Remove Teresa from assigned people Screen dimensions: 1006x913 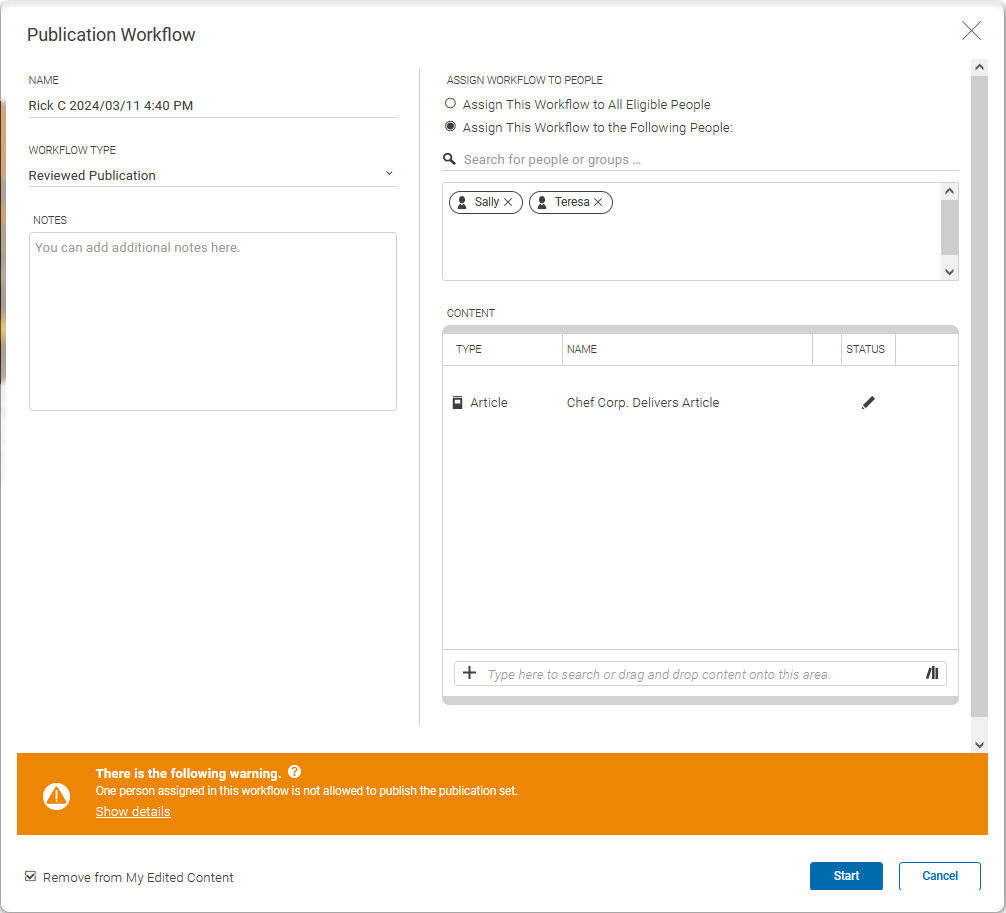598,202
